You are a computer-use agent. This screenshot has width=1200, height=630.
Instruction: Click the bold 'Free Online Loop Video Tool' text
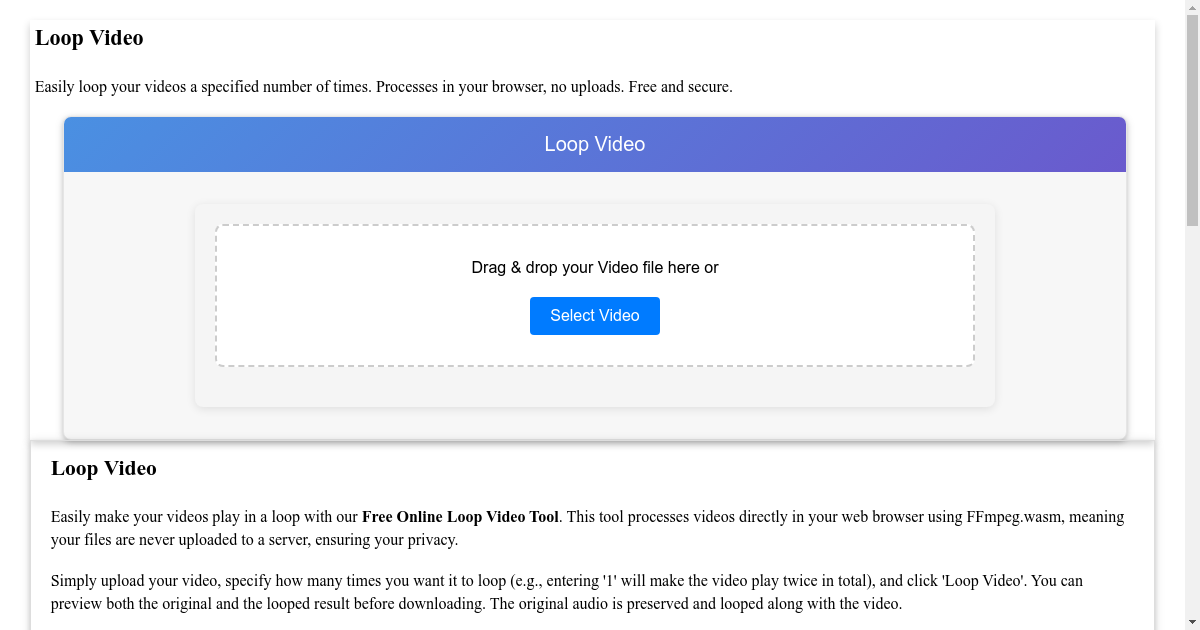coord(459,516)
